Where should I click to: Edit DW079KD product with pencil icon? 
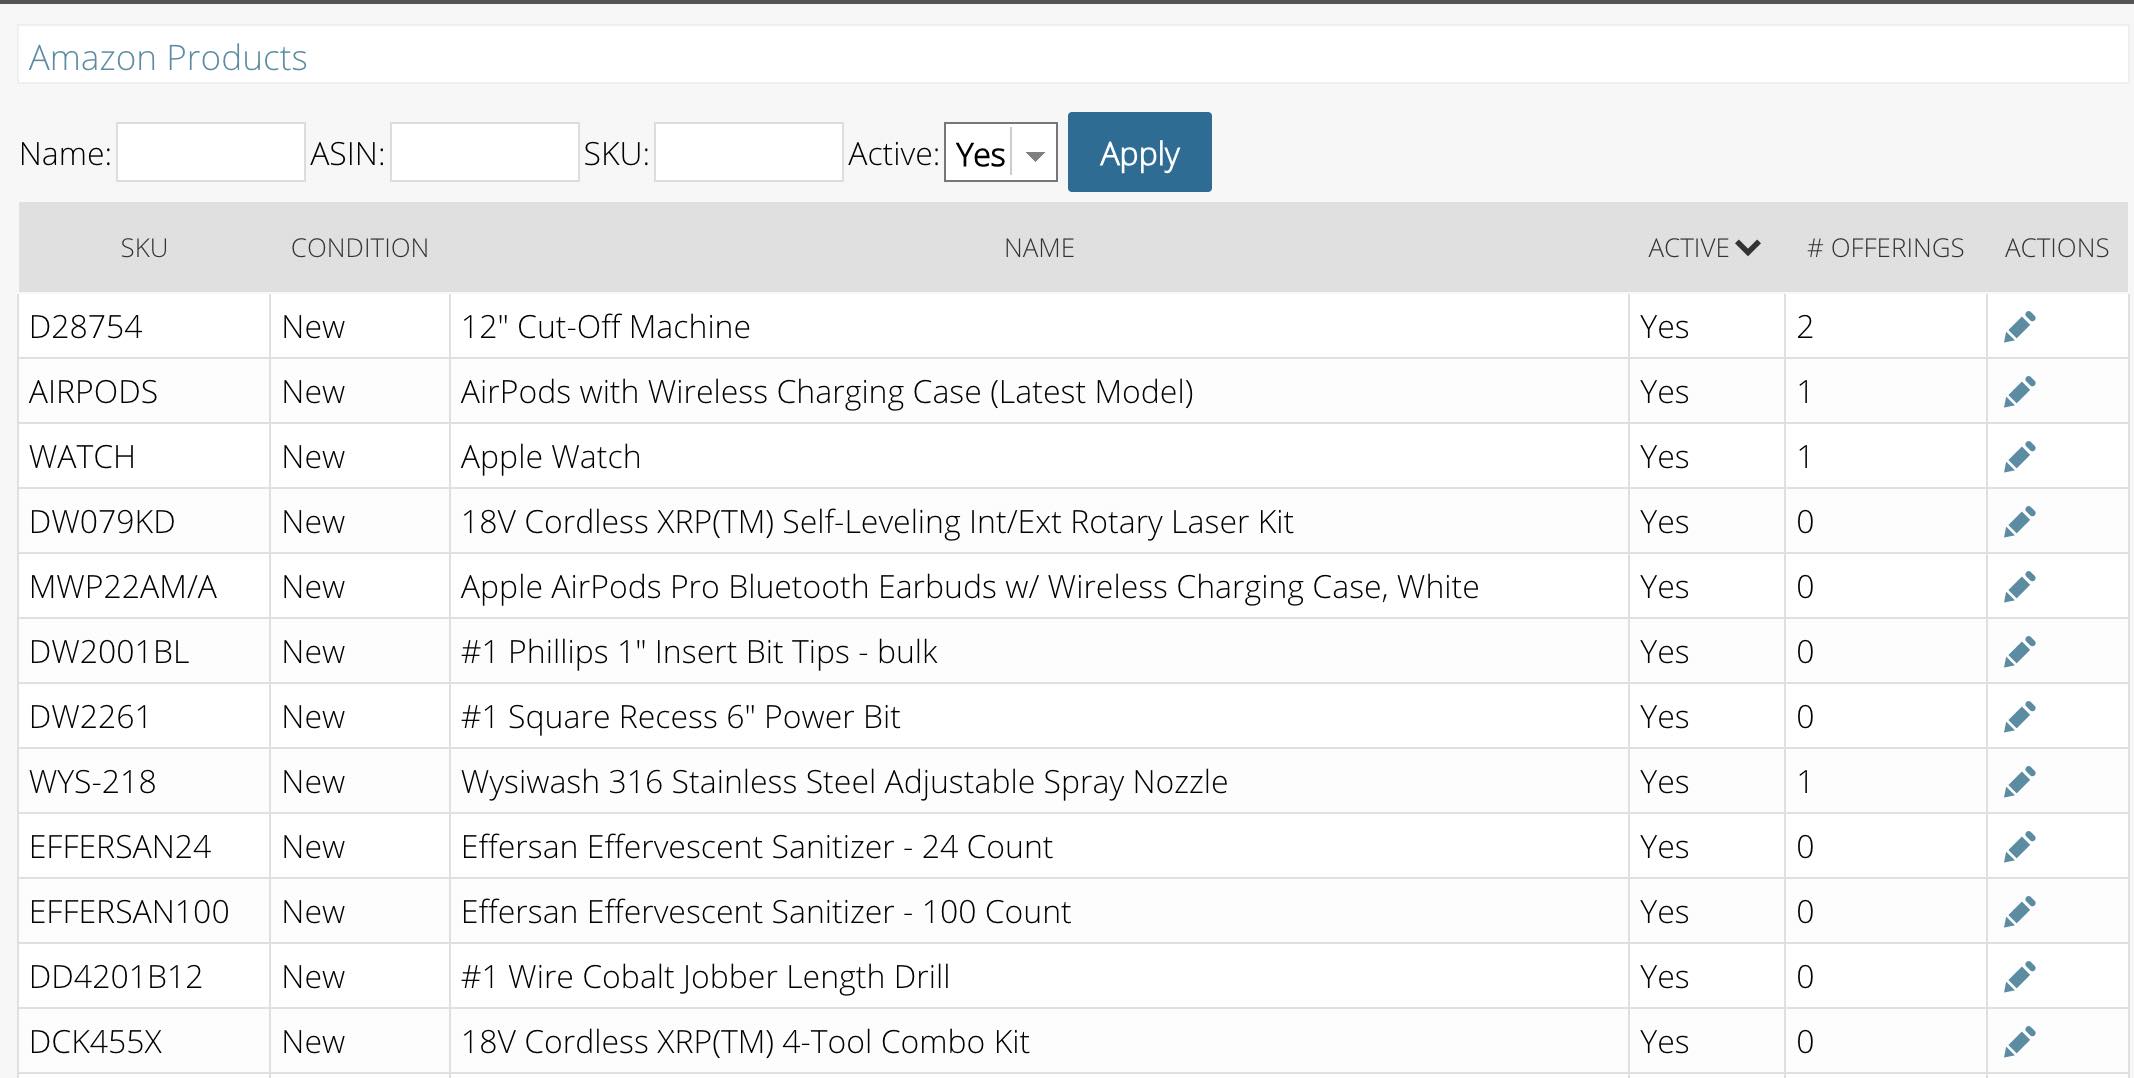[2019, 522]
